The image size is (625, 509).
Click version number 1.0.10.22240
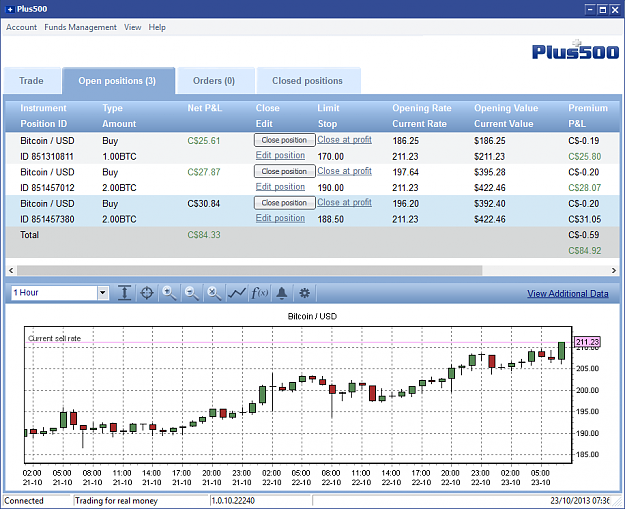point(233,501)
